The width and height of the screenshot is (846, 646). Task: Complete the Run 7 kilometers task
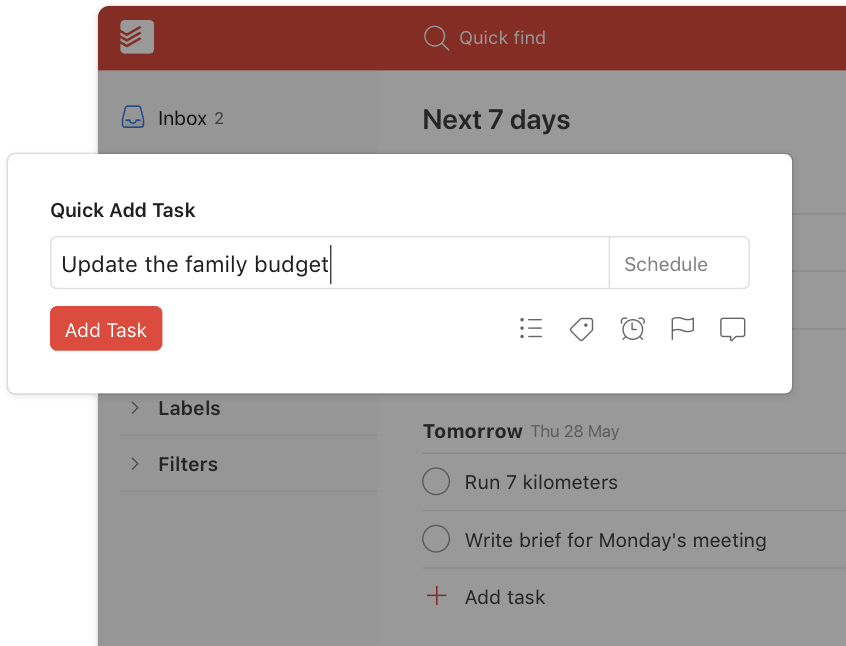tap(436, 481)
